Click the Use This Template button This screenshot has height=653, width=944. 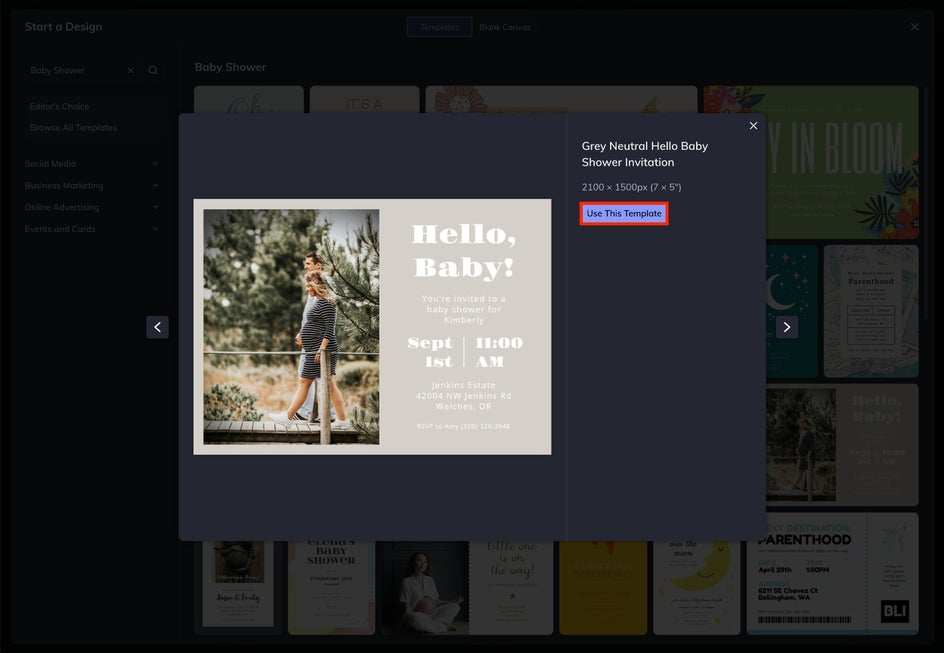pos(624,214)
